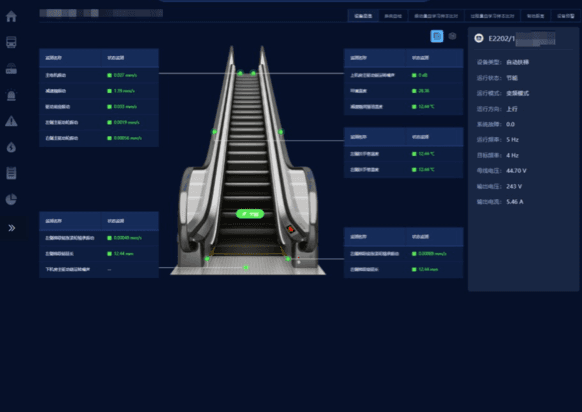The width and height of the screenshot is (582, 412).
Task: Open the rightmost top tab
Action: pyautogui.click(x=566, y=16)
